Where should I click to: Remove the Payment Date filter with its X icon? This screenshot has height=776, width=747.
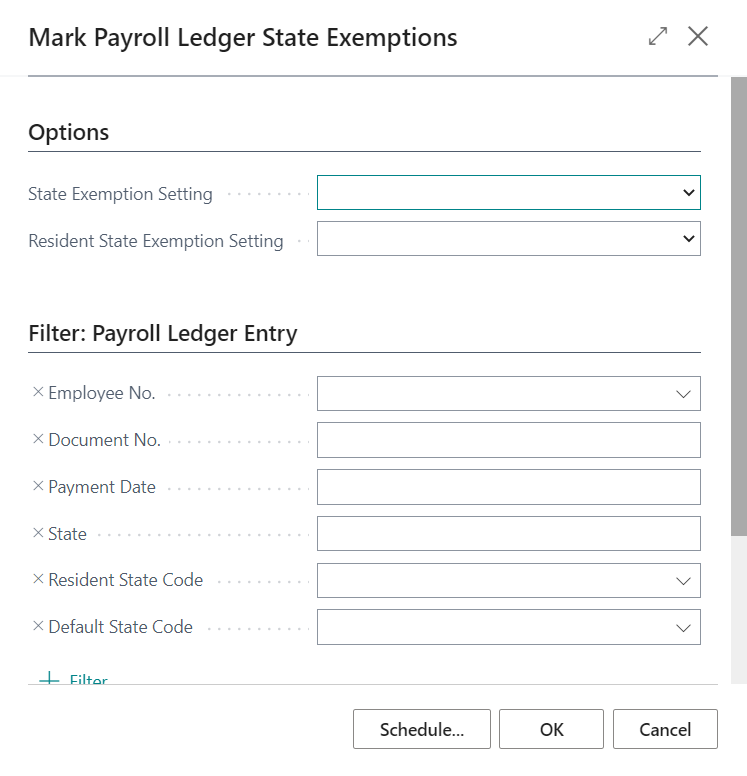tap(38, 486)
